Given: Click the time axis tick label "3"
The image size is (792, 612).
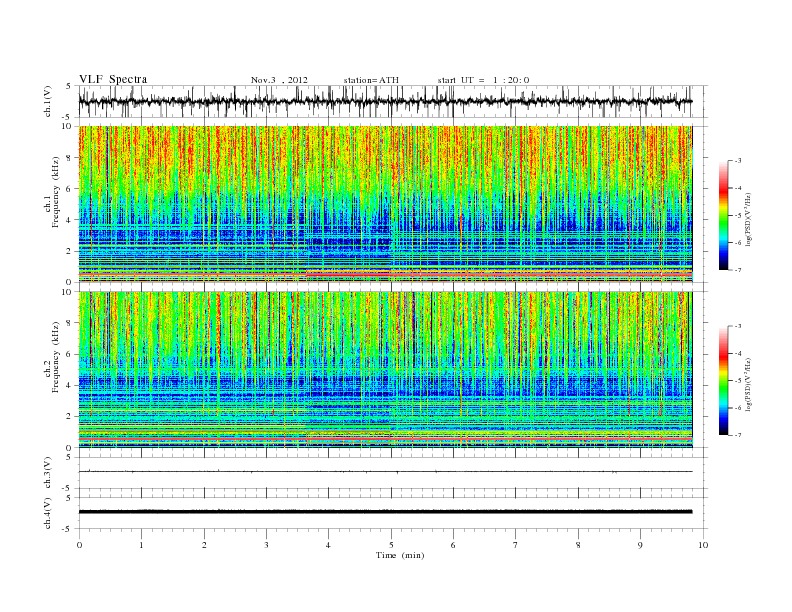Looking at the screenshot, I should (266, 545).
